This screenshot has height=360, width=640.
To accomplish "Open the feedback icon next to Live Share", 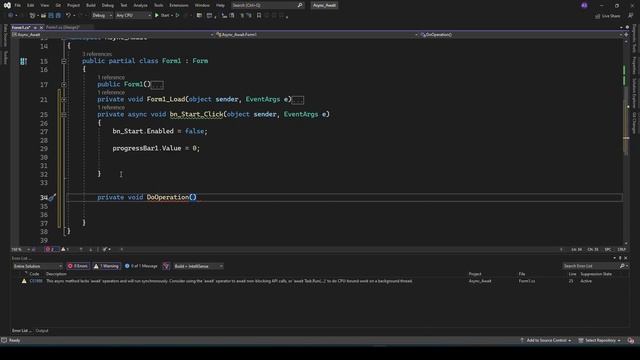I will point(631,16).
